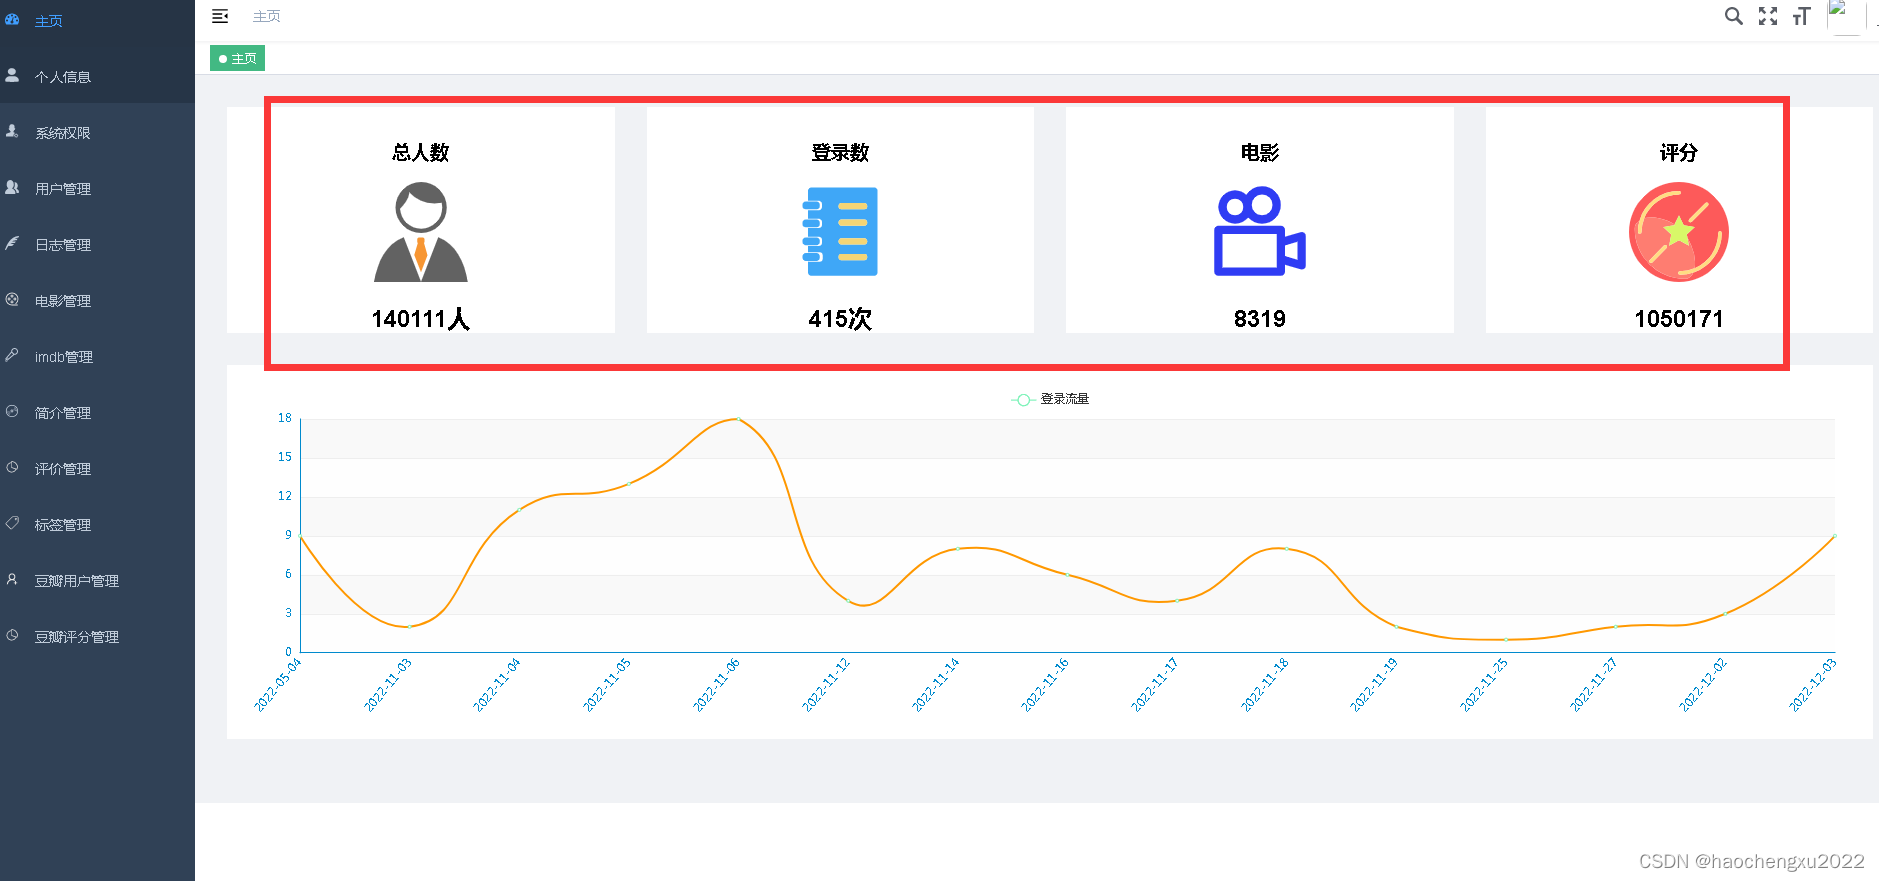Click the 2022-11-06 peak data point

[x=738, y=419]
